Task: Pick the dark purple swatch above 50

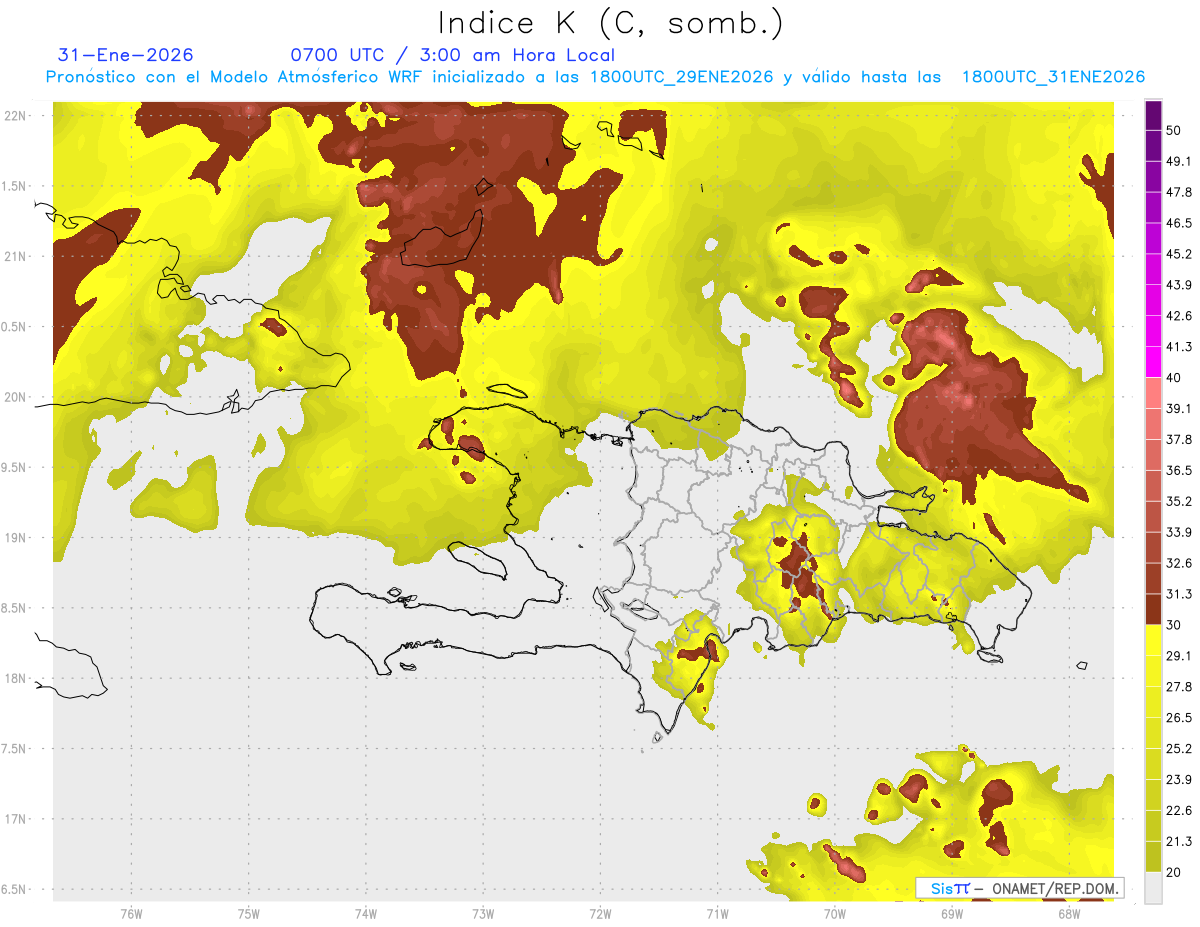Action: [1153, 115]
